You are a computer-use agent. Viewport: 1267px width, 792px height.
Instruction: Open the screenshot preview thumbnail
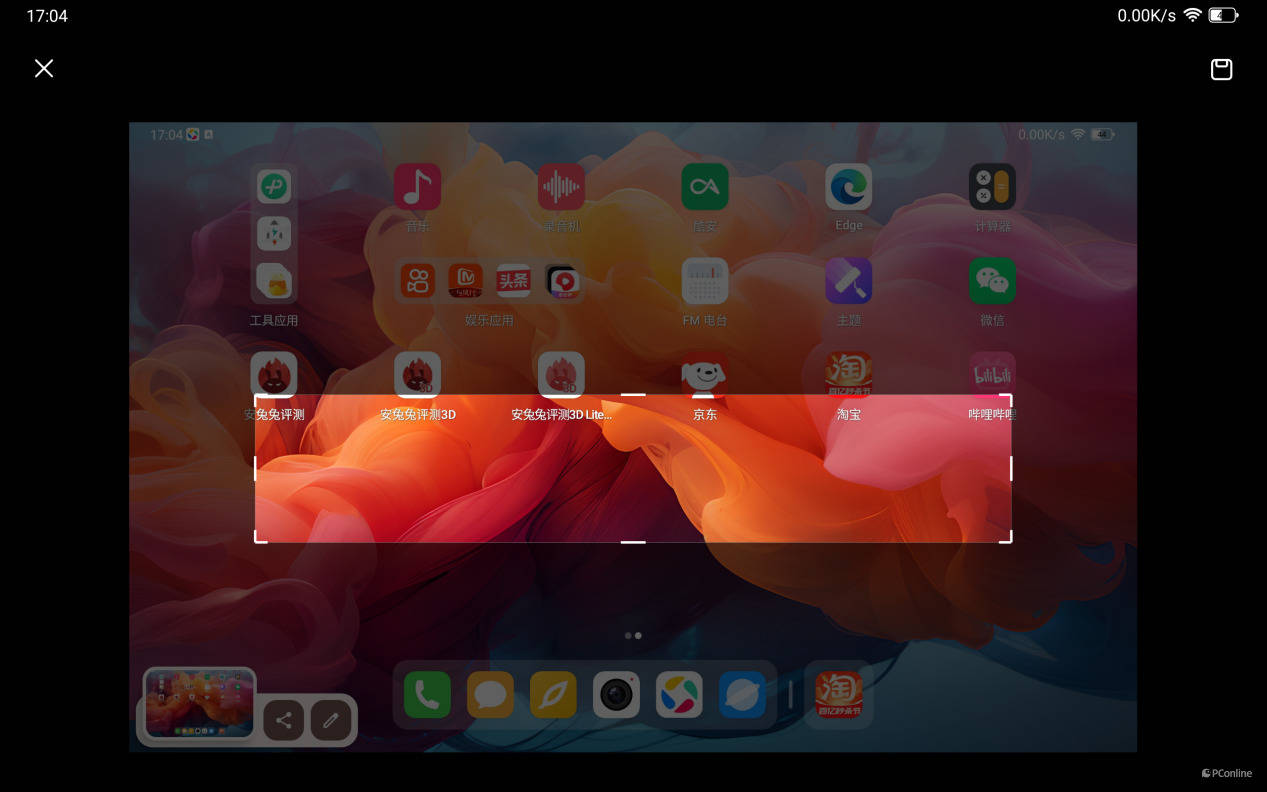click(199, 704)
